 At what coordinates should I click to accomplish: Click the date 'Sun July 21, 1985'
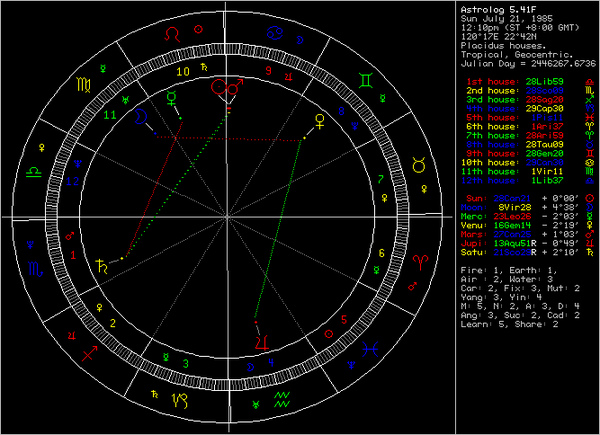pos(507,19)
